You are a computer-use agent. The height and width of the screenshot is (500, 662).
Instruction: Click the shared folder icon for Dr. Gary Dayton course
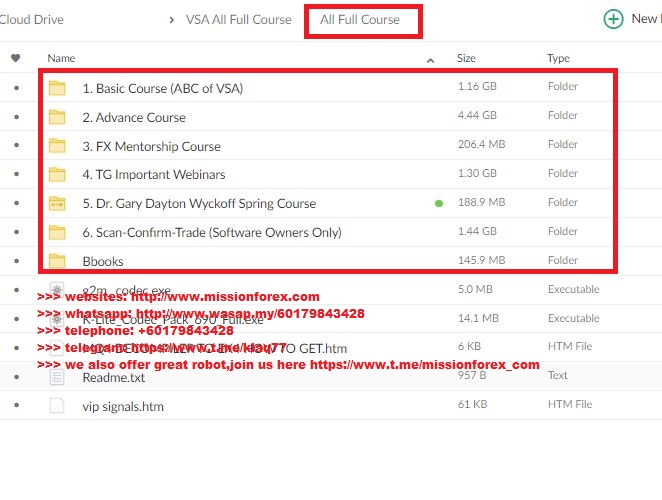pos(57,204)
